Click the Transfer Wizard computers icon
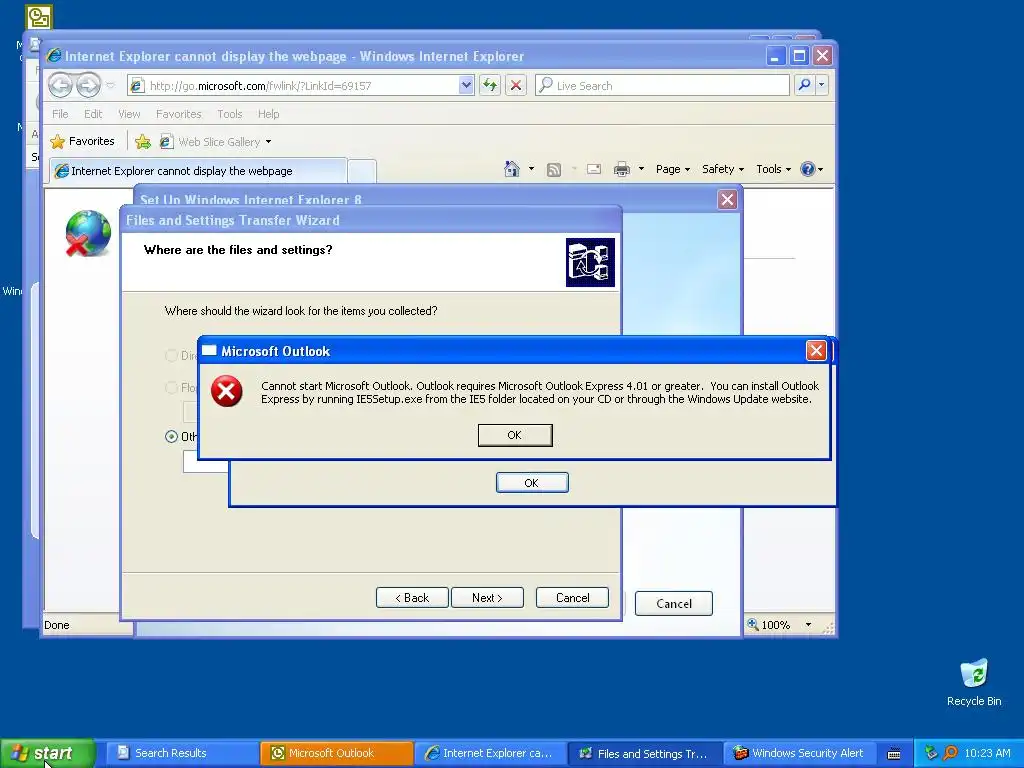Image resolution: width=1024 pixels, height=768 pixels. (x=590, y=262)
